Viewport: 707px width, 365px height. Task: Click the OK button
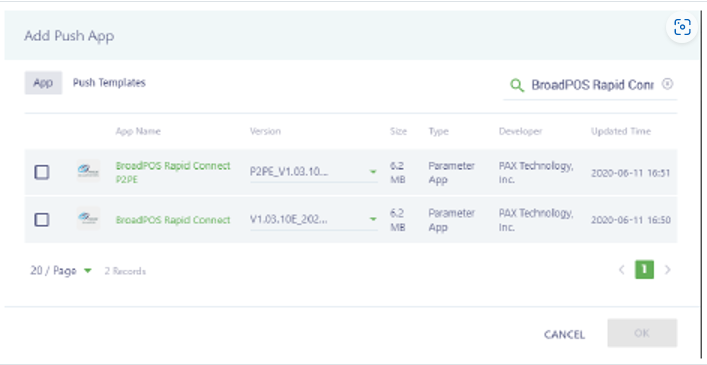(x=642, y=333)
